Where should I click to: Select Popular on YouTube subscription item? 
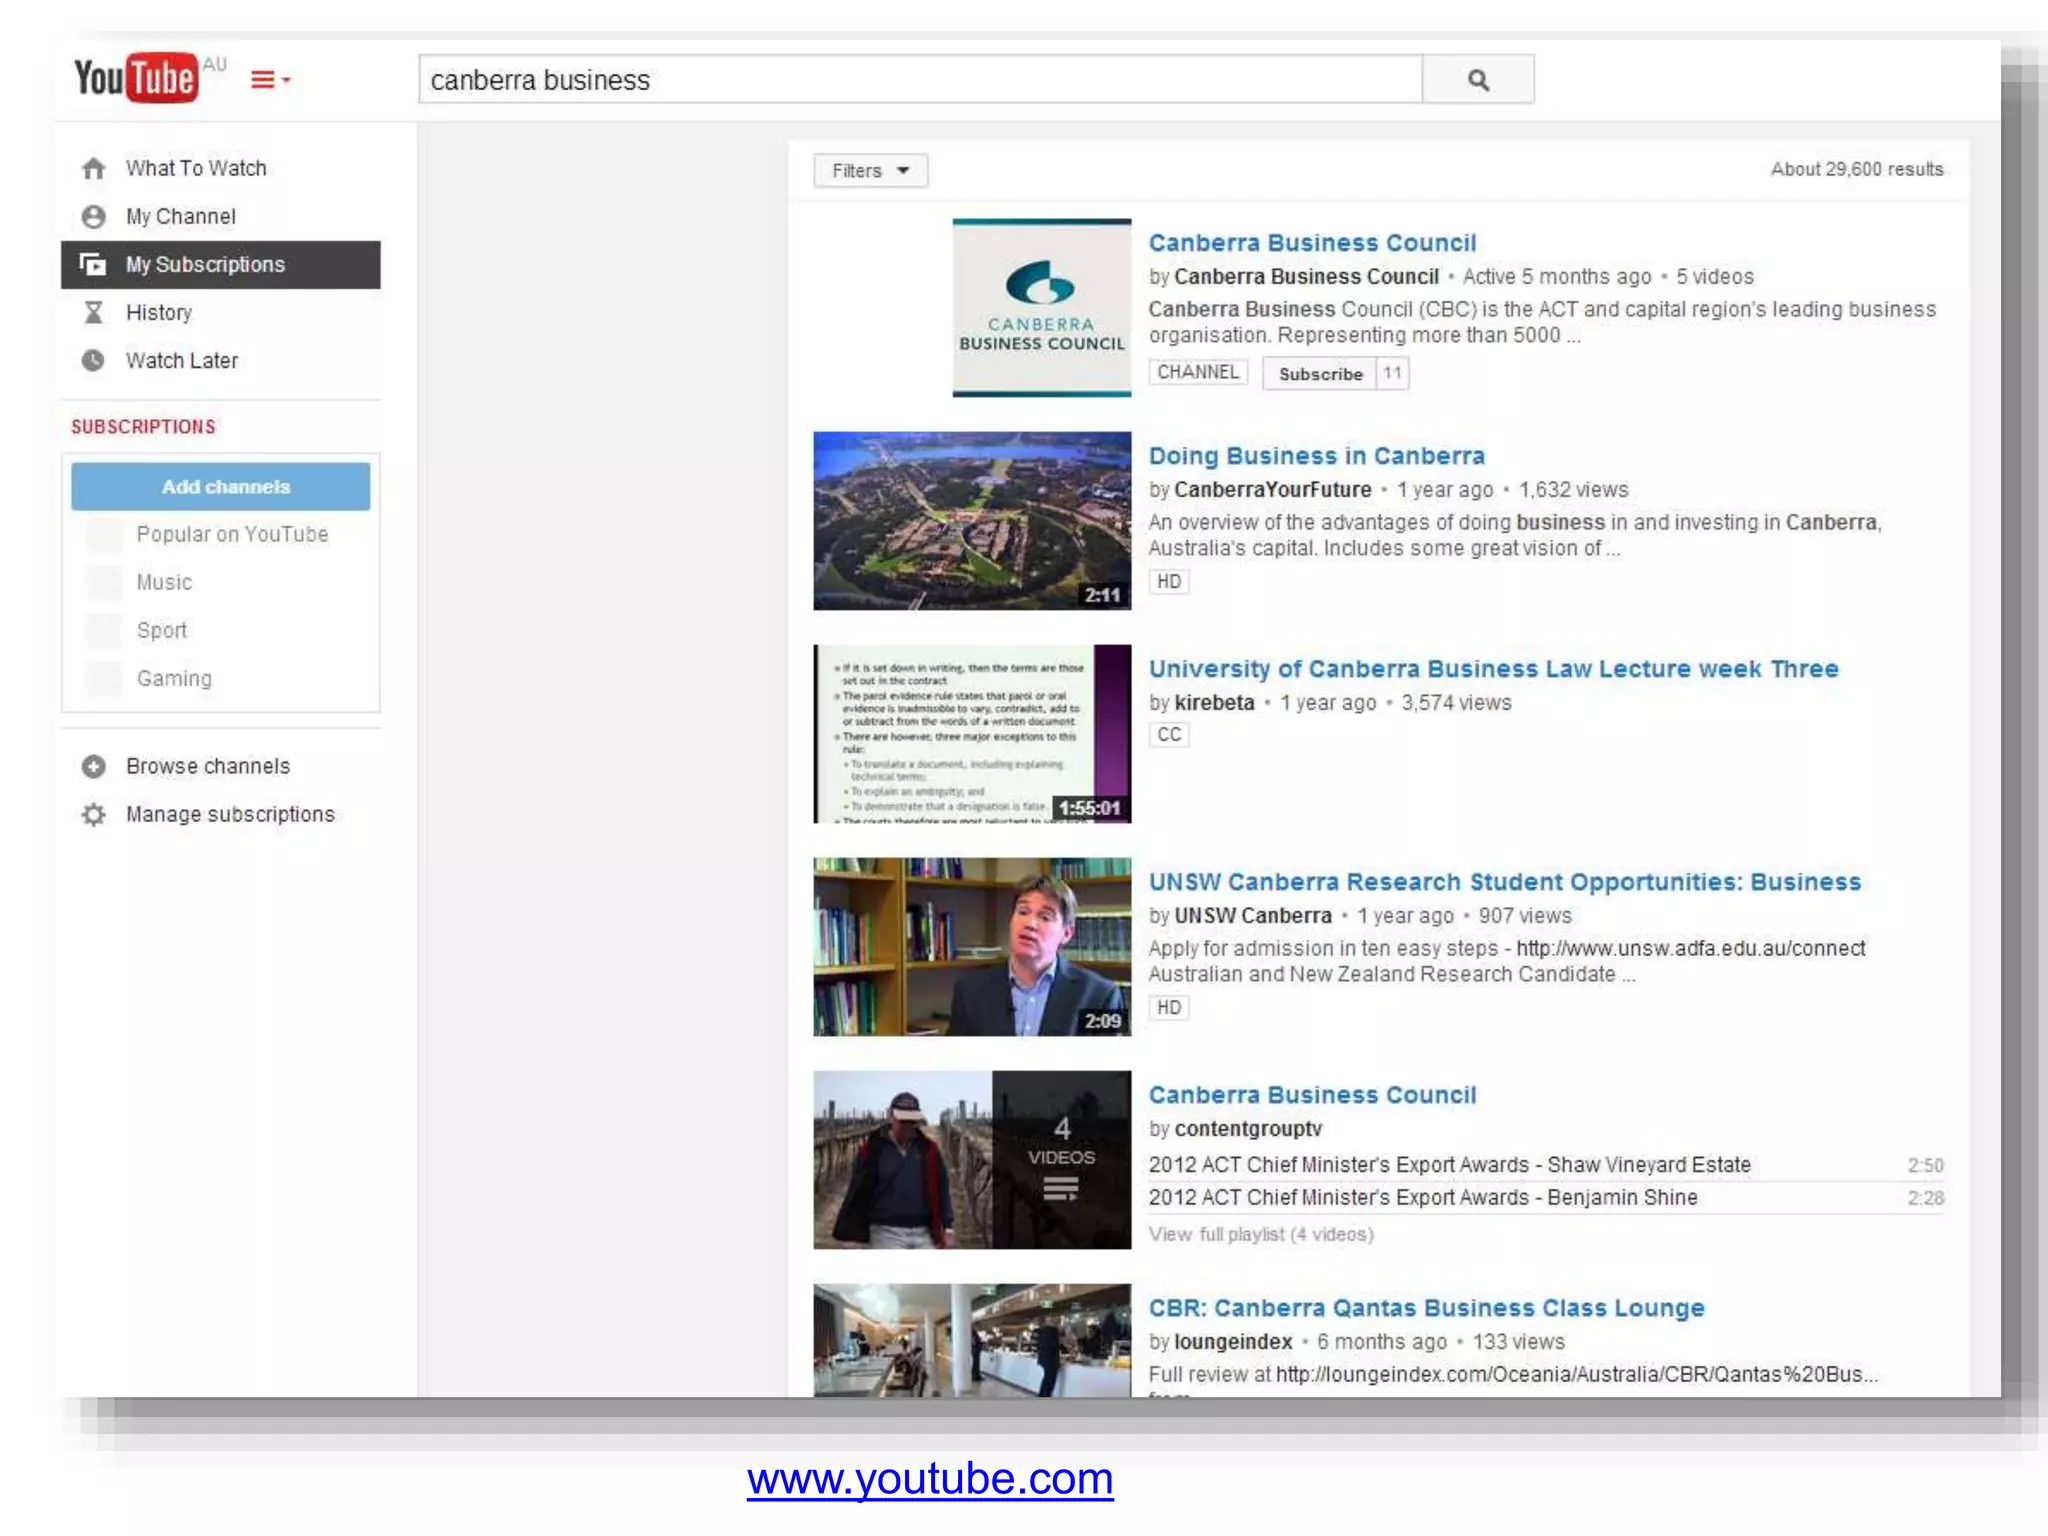coord(232,535)
